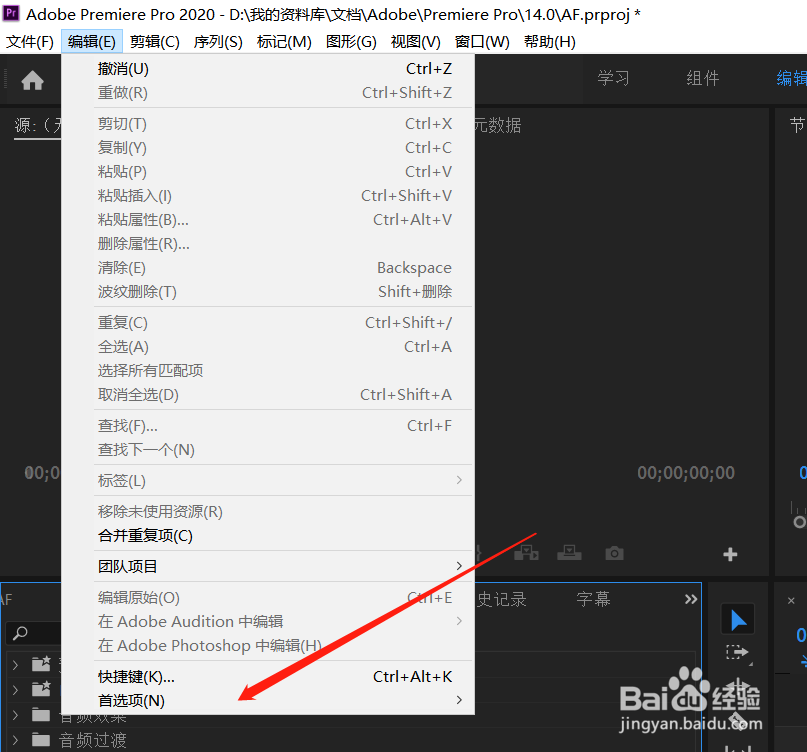Open the 元数据 panel tab
The width and height of the screenshot is (807, 752).
pyautogui.click(x=497, y=125)
